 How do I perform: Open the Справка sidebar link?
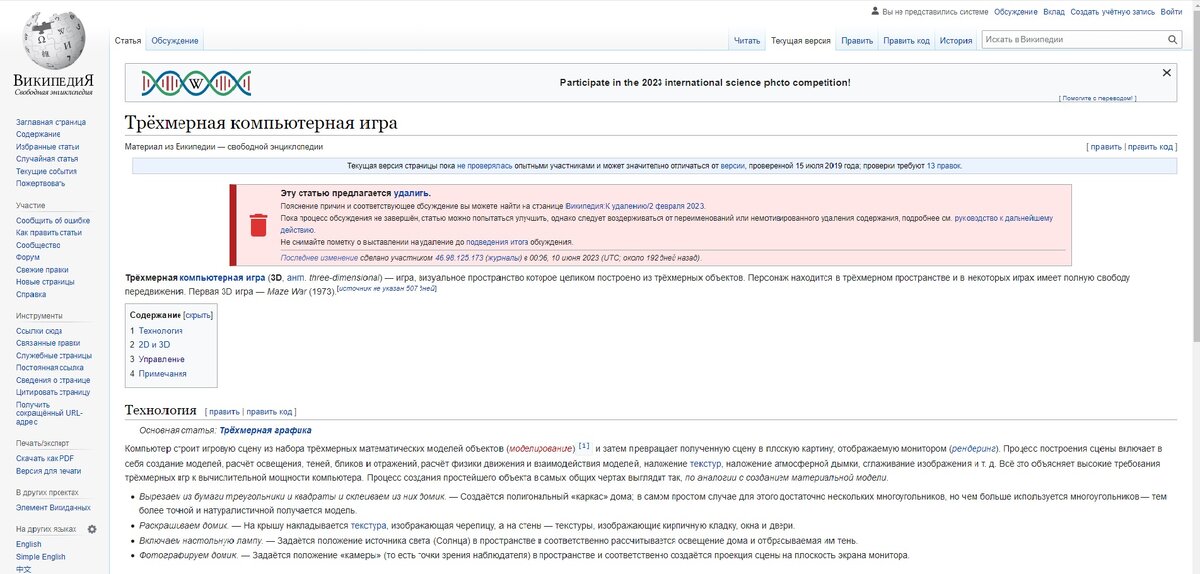(x=31, y=294)
